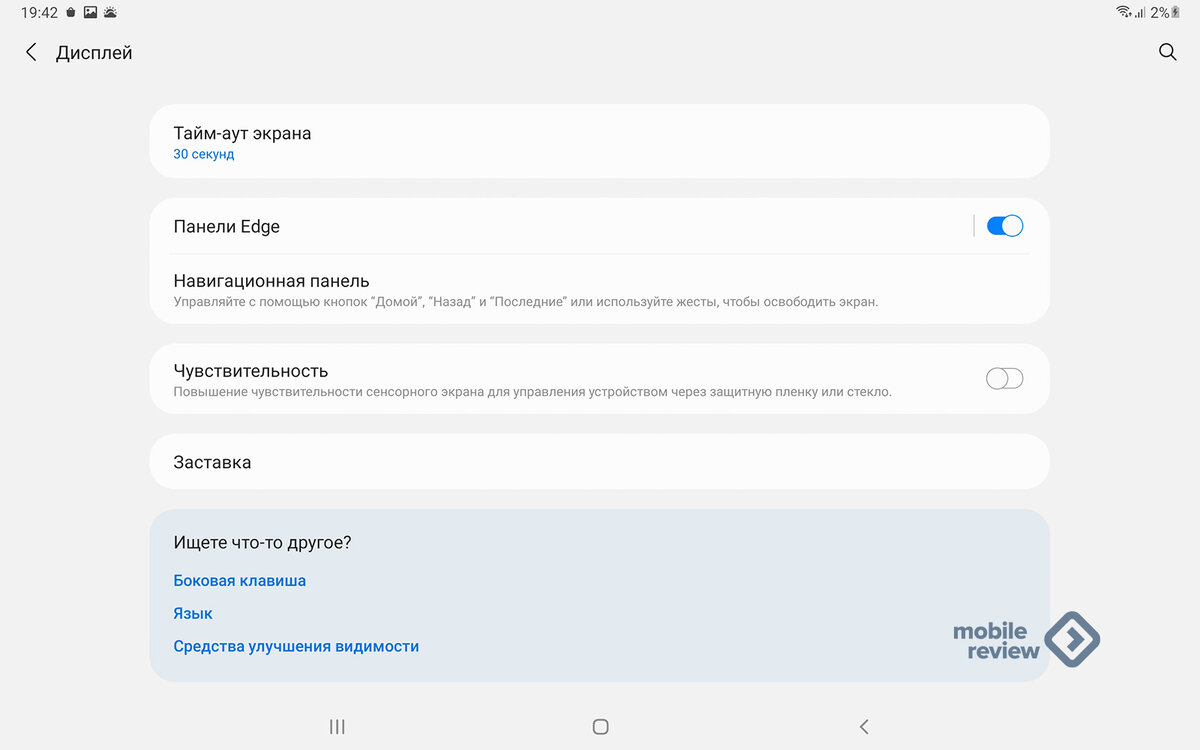Open the Панели Edge label
This screenshot has height=750, width=1200.
click(x=226, y=227)
